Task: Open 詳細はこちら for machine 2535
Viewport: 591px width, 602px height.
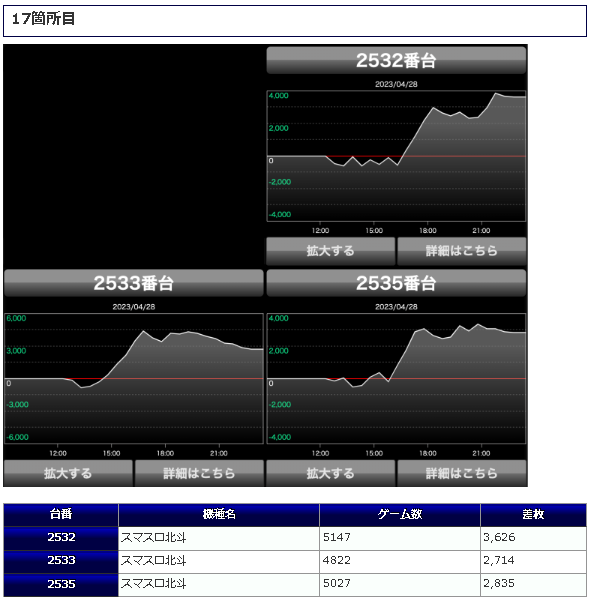Action: tap(462, 473)
